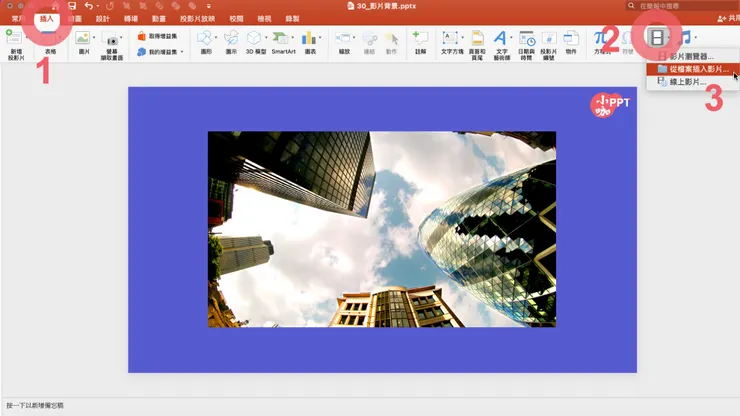Viewport: 740px width, 416px height.
Task: Choose 影片瀏覽器... from the video menu
Action: coord(692,56)
